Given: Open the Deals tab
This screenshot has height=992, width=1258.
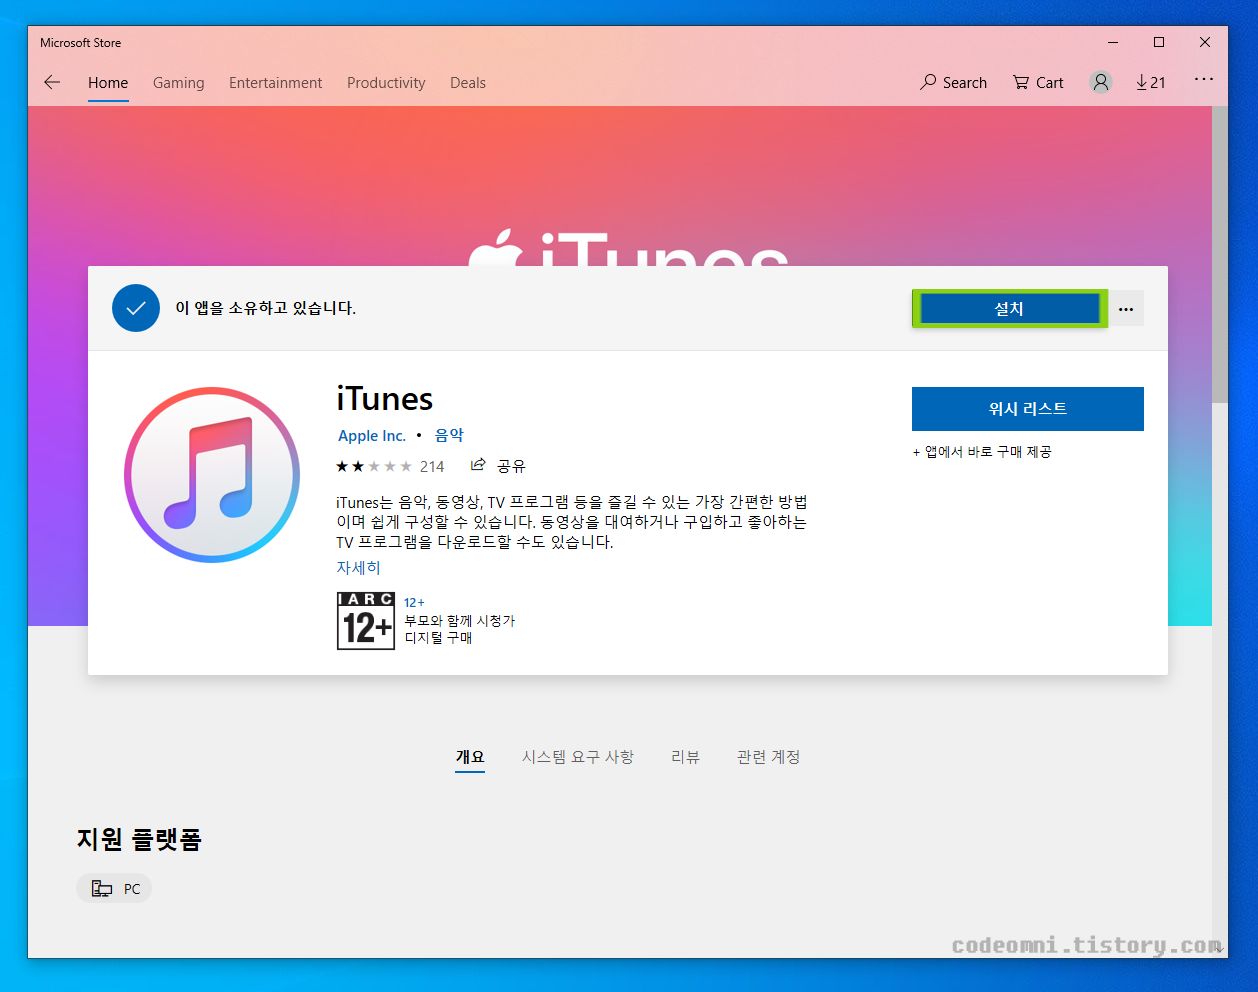Looking at the screenshot, I should coord(468,83).
